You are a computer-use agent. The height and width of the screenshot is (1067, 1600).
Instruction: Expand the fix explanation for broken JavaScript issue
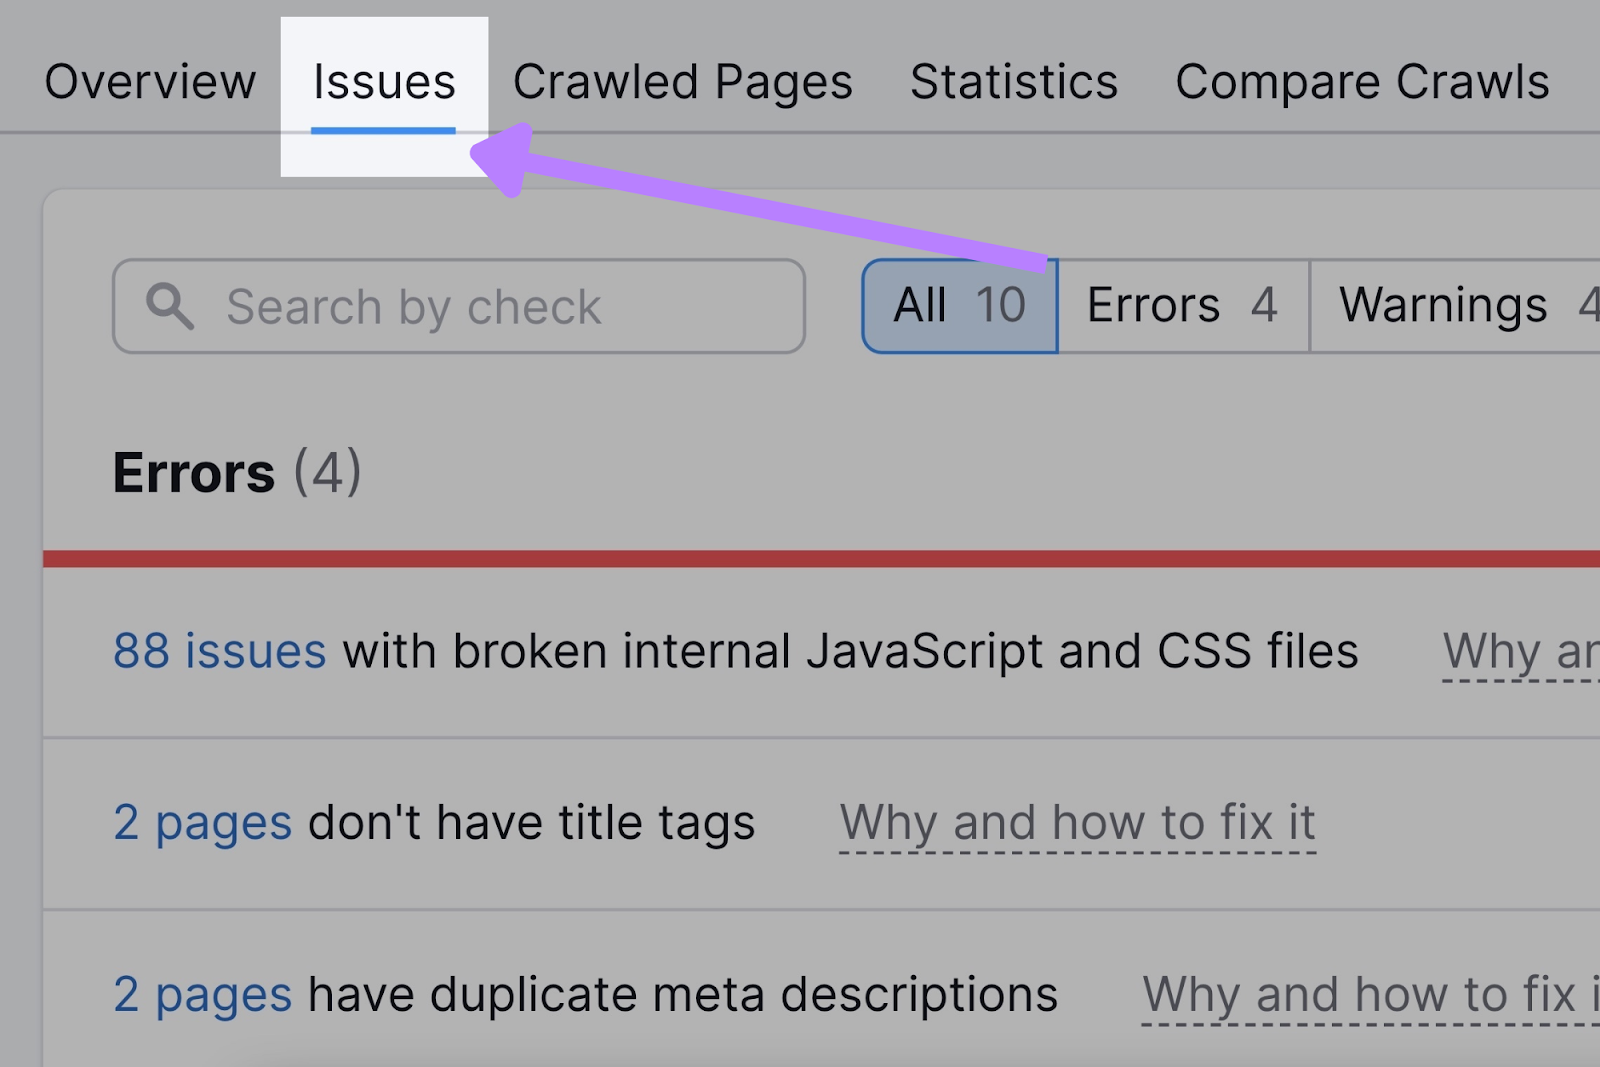[x=1520, y=650]
